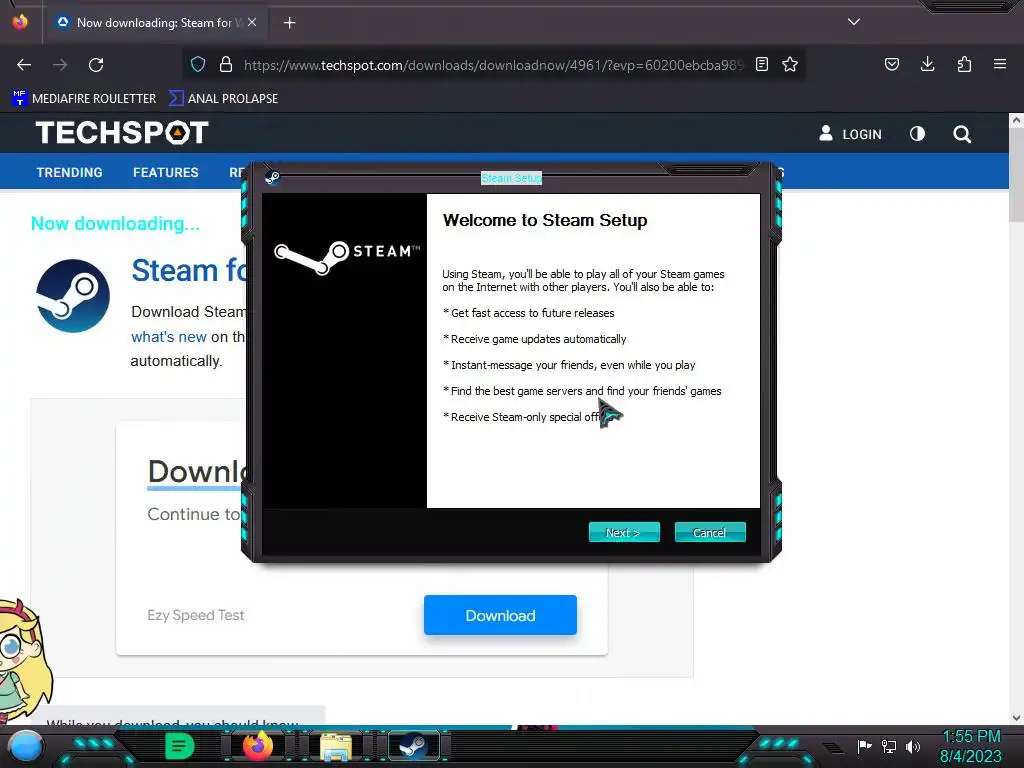Open the TRENDING menu item
1024x768 pixels.
[x=69, y=172]
